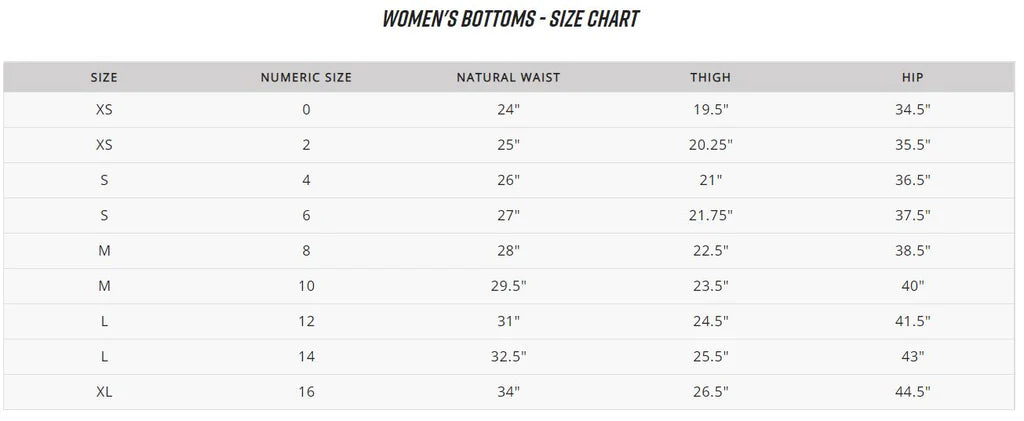Image resolution: width=1024 pixels, height=421 pixels.
Task: Select the NUMERIC SIZE column header
Action: coord(306,77)
